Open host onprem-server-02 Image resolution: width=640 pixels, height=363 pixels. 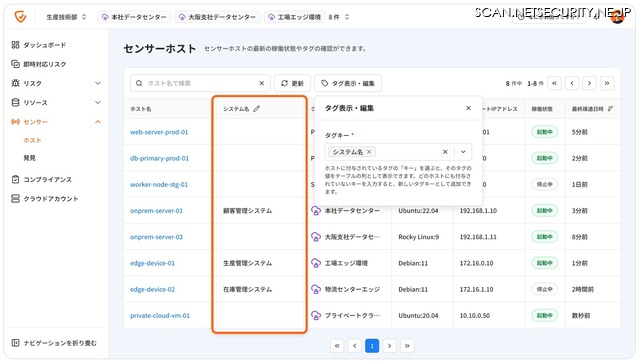(x=156, y=237)
